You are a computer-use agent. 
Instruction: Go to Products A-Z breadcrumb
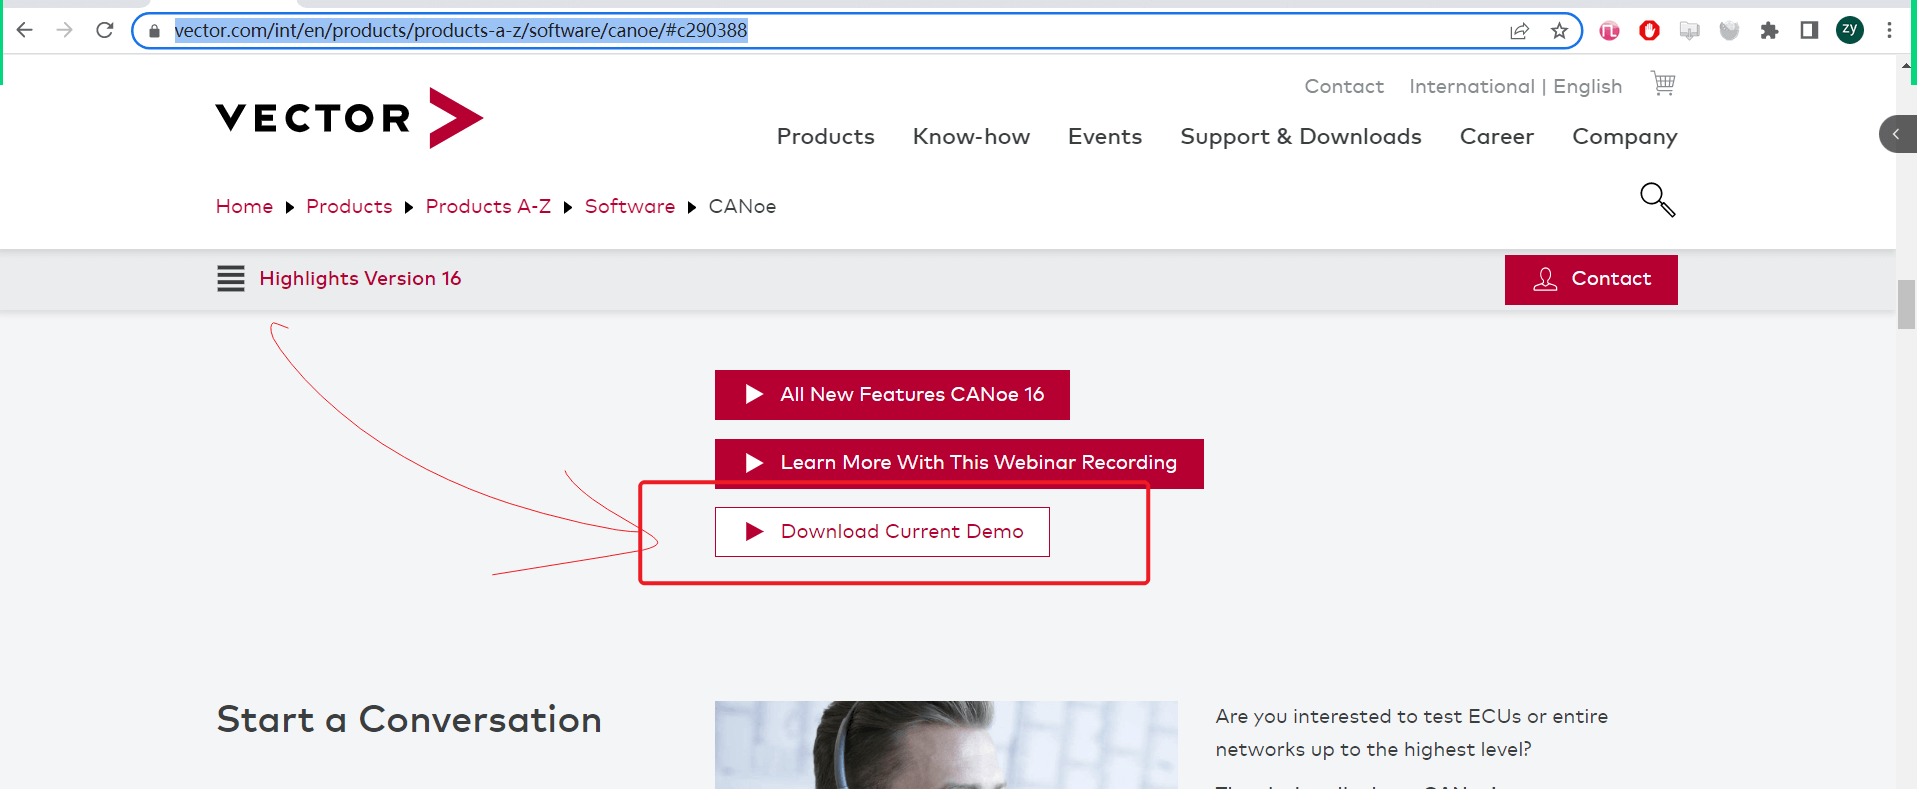pyautogui.click(x=488, y=206)
